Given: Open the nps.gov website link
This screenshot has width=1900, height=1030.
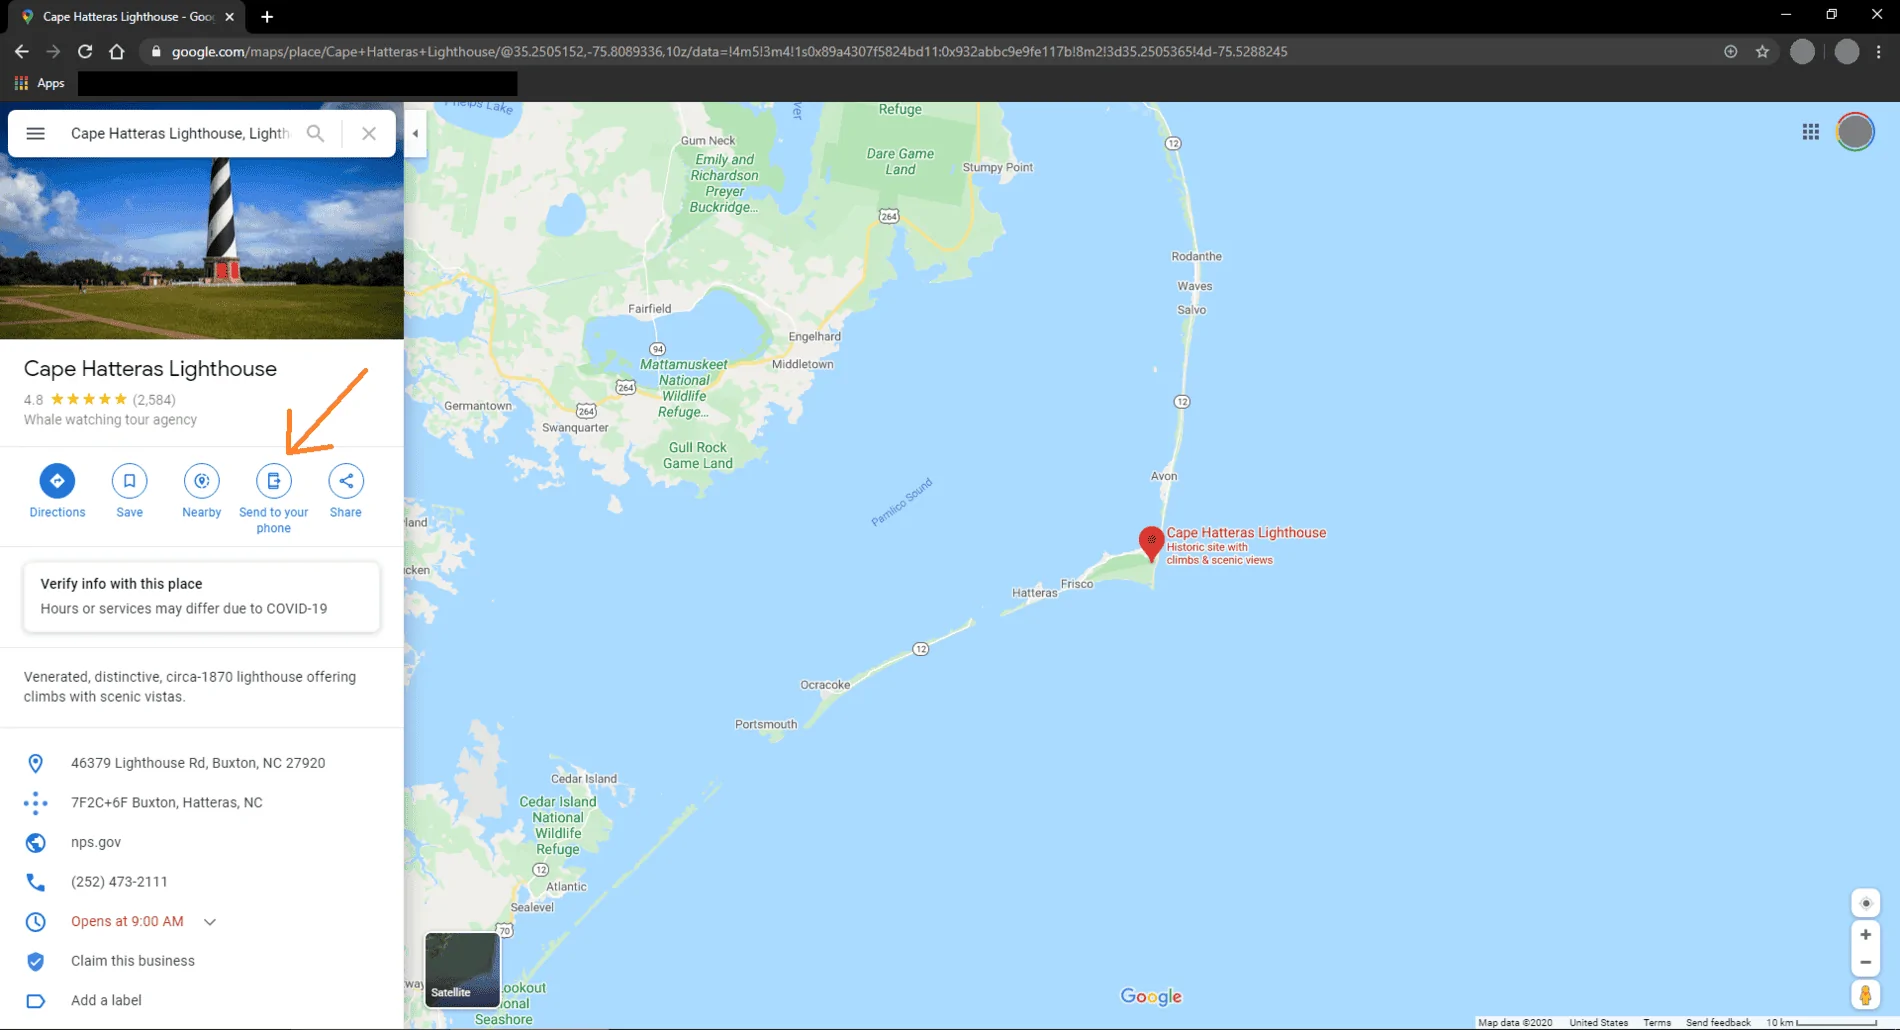Looking at the screenshot, I should pos(96,842).
